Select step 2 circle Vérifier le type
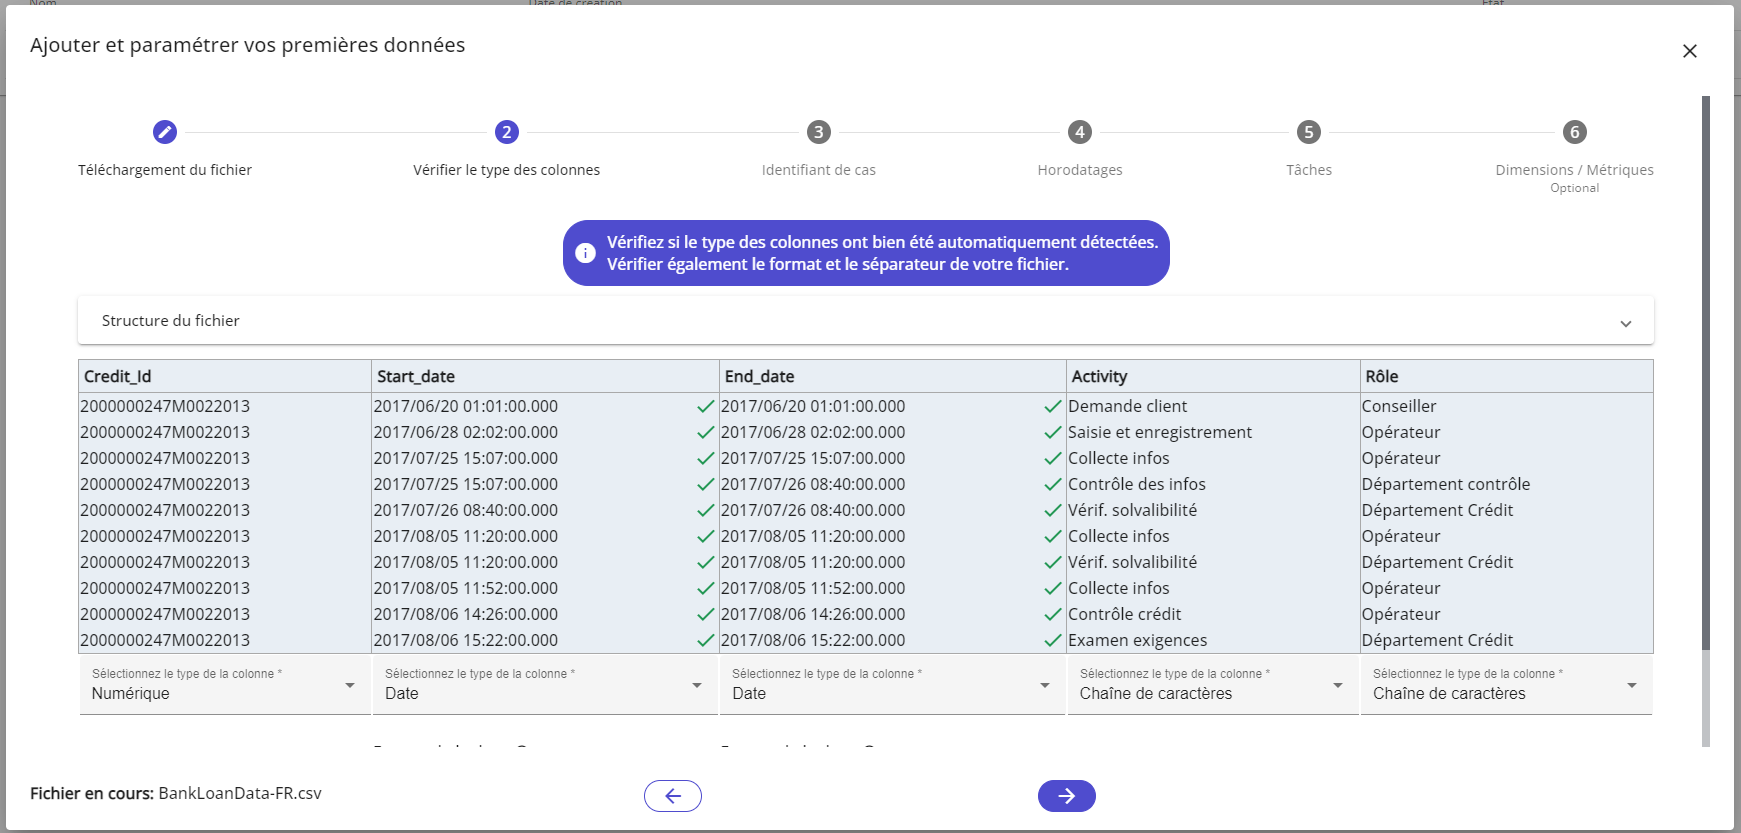 [x=507, y=132]
